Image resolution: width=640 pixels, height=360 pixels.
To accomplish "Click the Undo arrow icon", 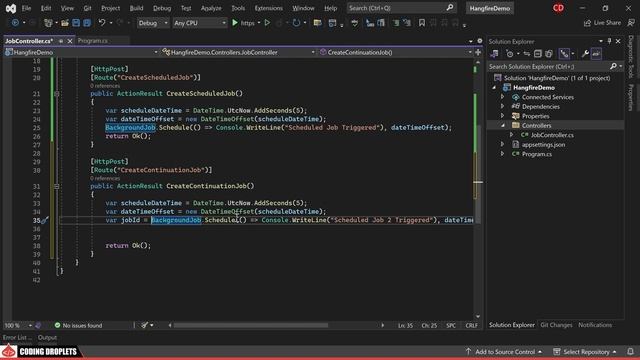I will [x=102, y=23].
